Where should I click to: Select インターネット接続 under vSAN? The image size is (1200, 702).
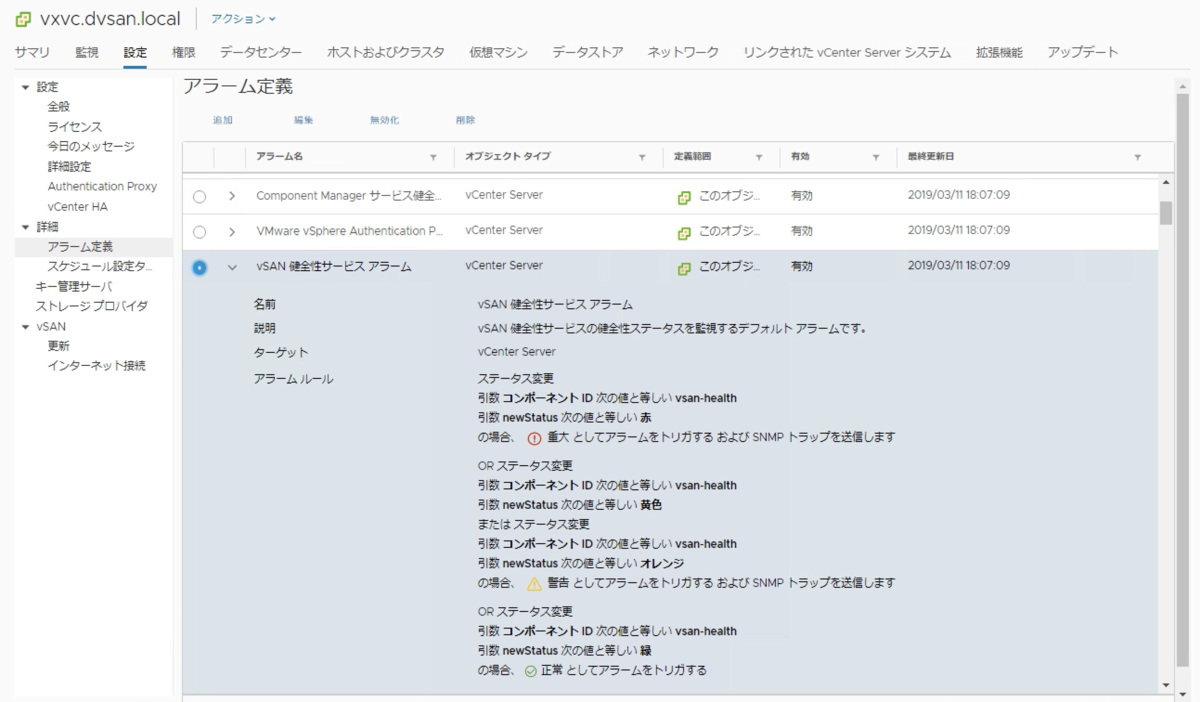(x=96, y=366)
